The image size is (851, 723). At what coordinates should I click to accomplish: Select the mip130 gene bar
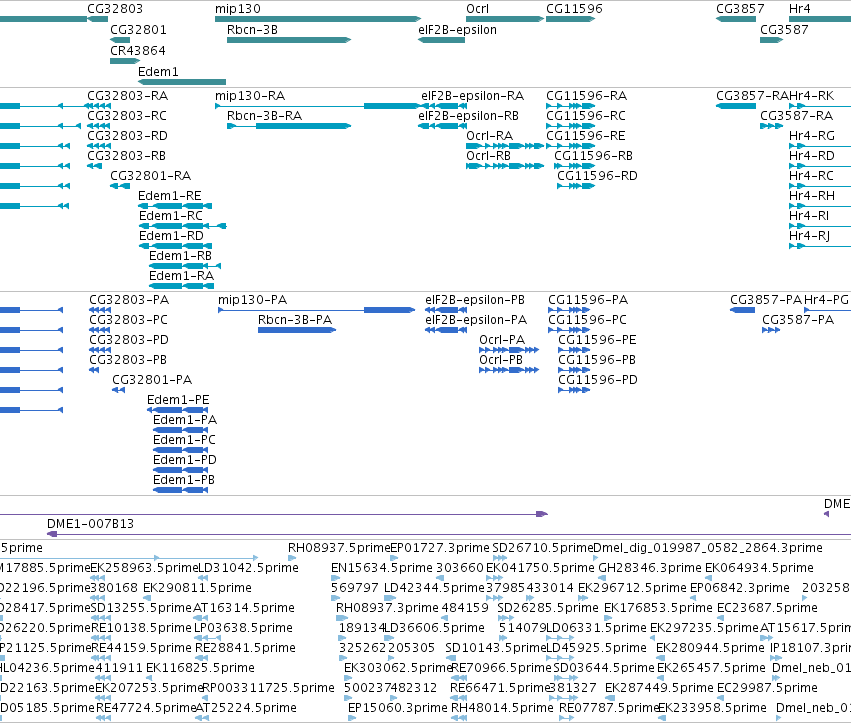317,19
